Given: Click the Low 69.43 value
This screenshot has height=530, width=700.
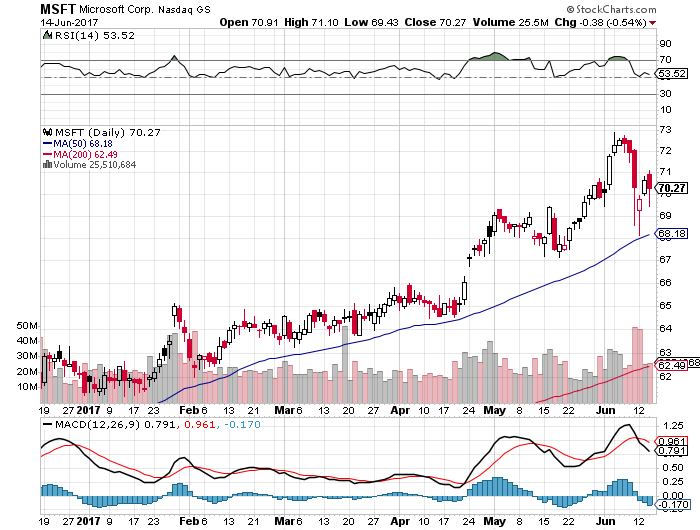Looking at the screenshot, I should (x=371, y=22).
